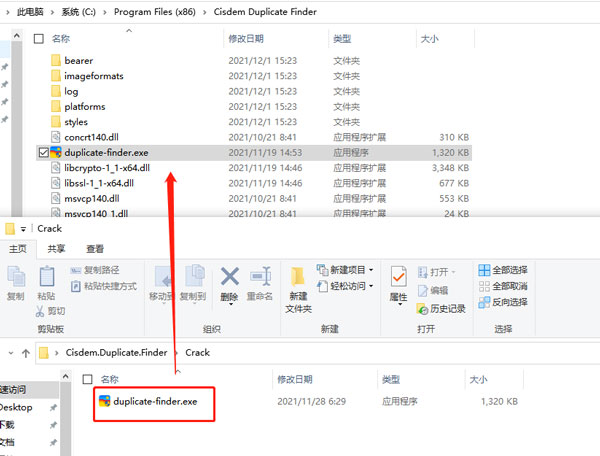Screen dimensions: 600x456
Task: Click the up arrow of the Crack sidebar scrollbar
Action: 65,376
